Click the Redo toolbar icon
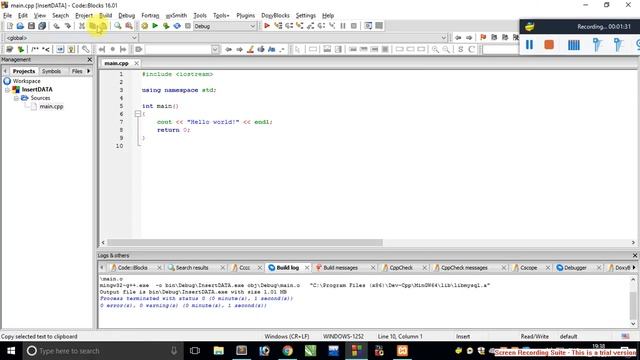The width and height of the screenshot is (640, 360). [x=68, y=26]
